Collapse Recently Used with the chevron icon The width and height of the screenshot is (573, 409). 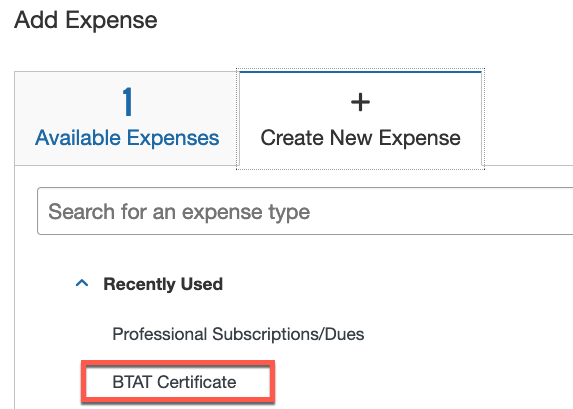pyautogui.click(x=82, y=283)
